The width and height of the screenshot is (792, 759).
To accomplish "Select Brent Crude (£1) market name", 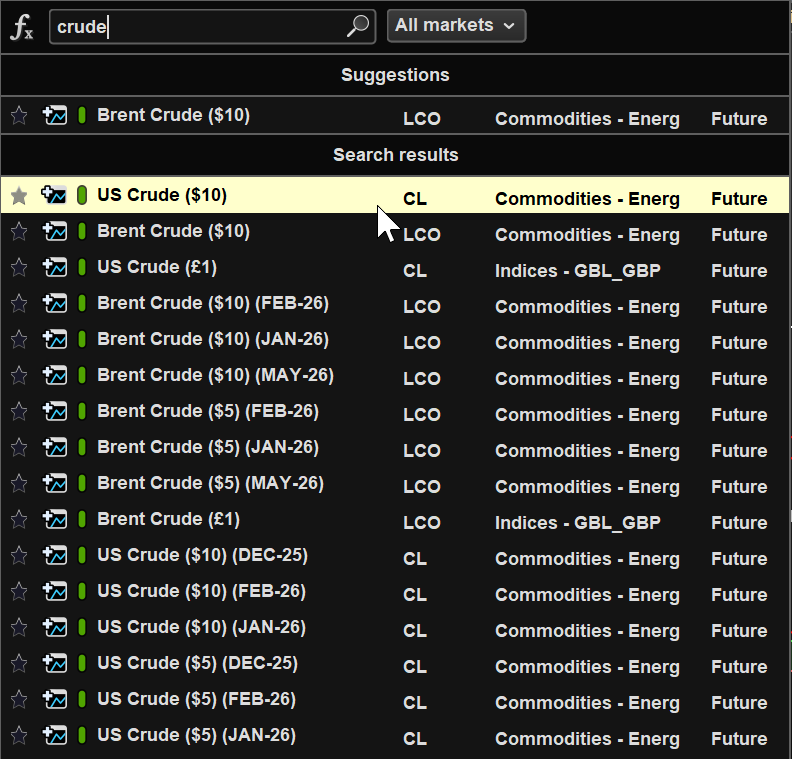I will pyautogui.click(x=168, y=519).
